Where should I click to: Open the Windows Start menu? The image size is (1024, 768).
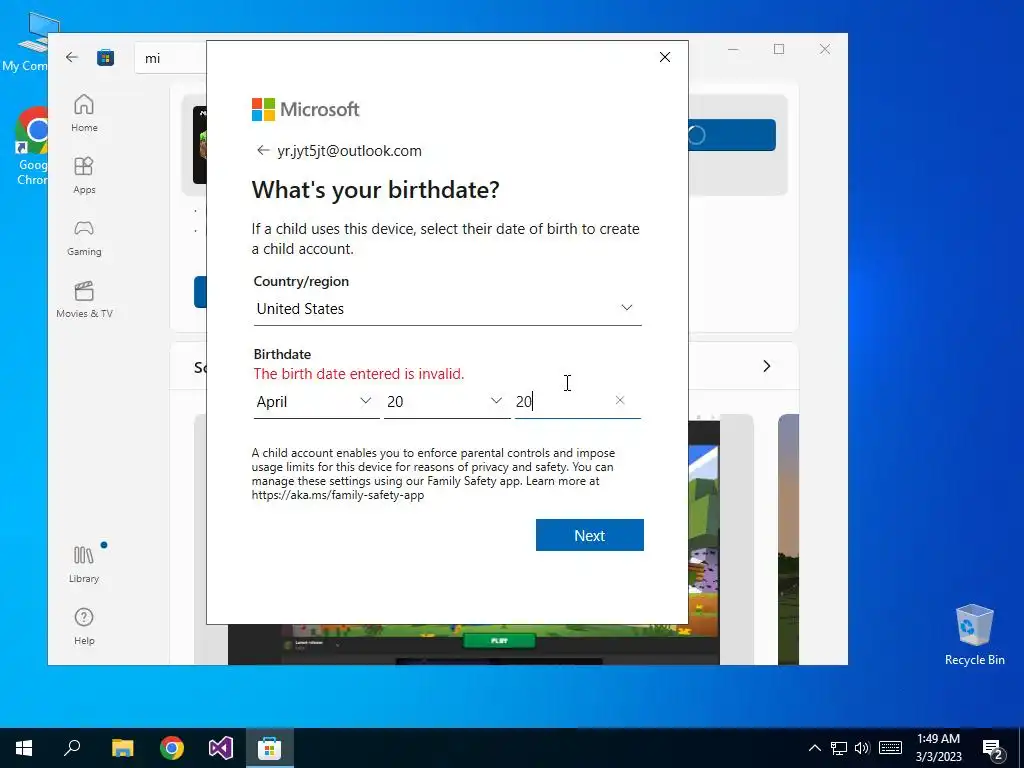[x=24, y=748]
